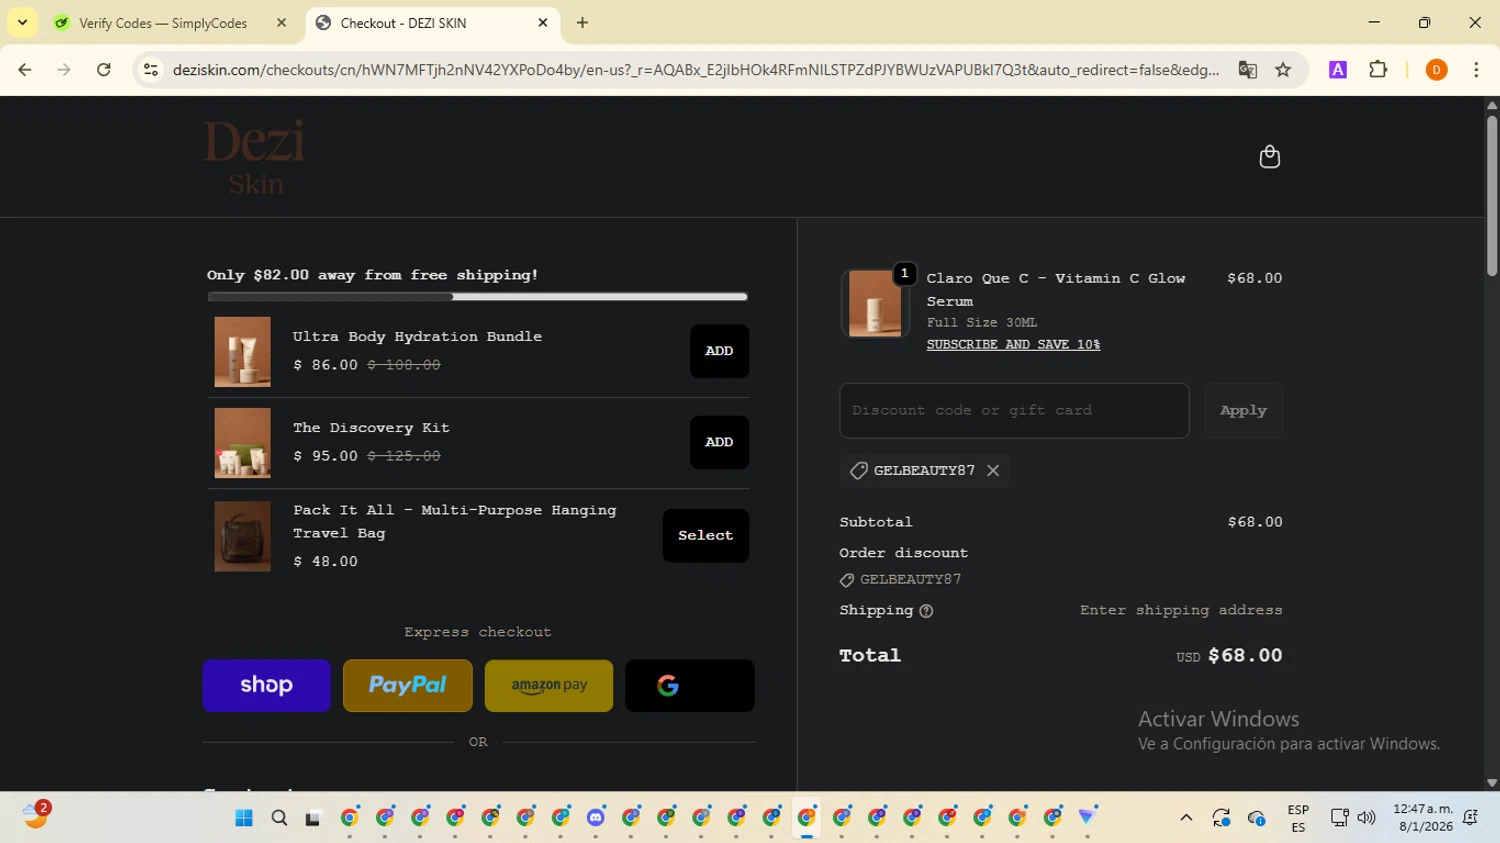Reload the checkout page
This screenshot has height=843, width=1500.
click(104, 70)
